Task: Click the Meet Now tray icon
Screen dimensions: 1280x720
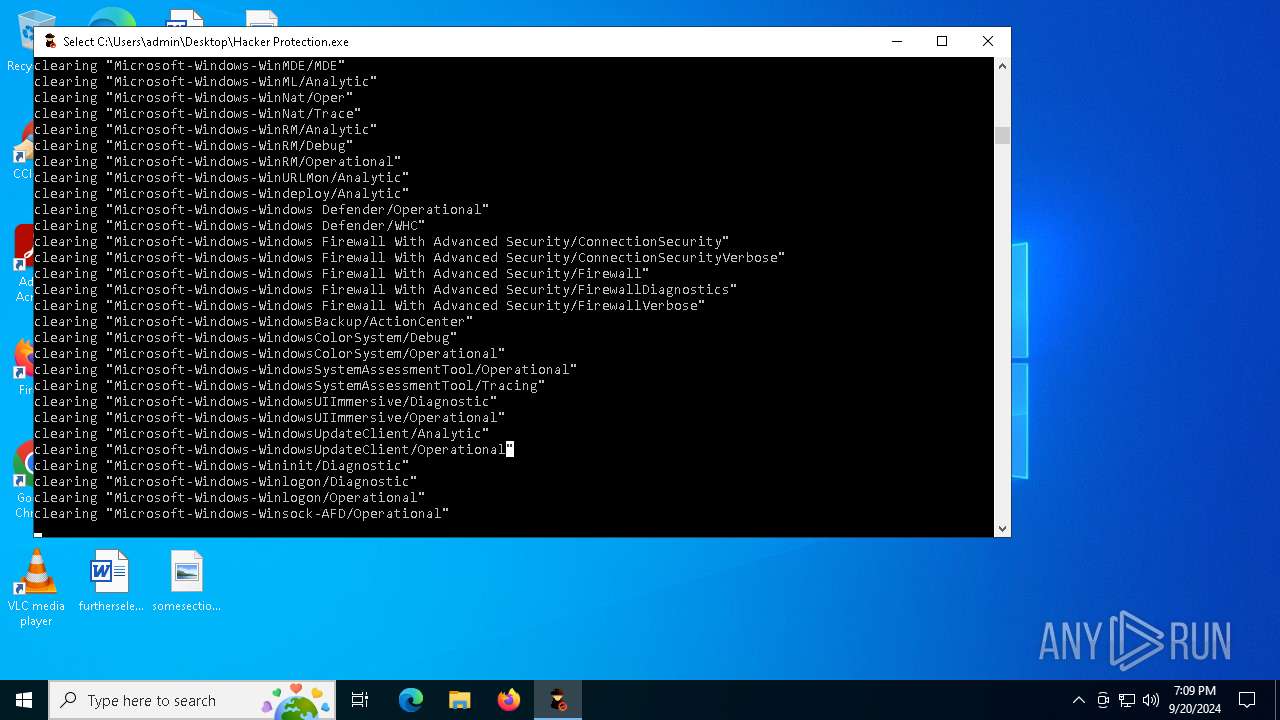Action: coord(1103,700)
